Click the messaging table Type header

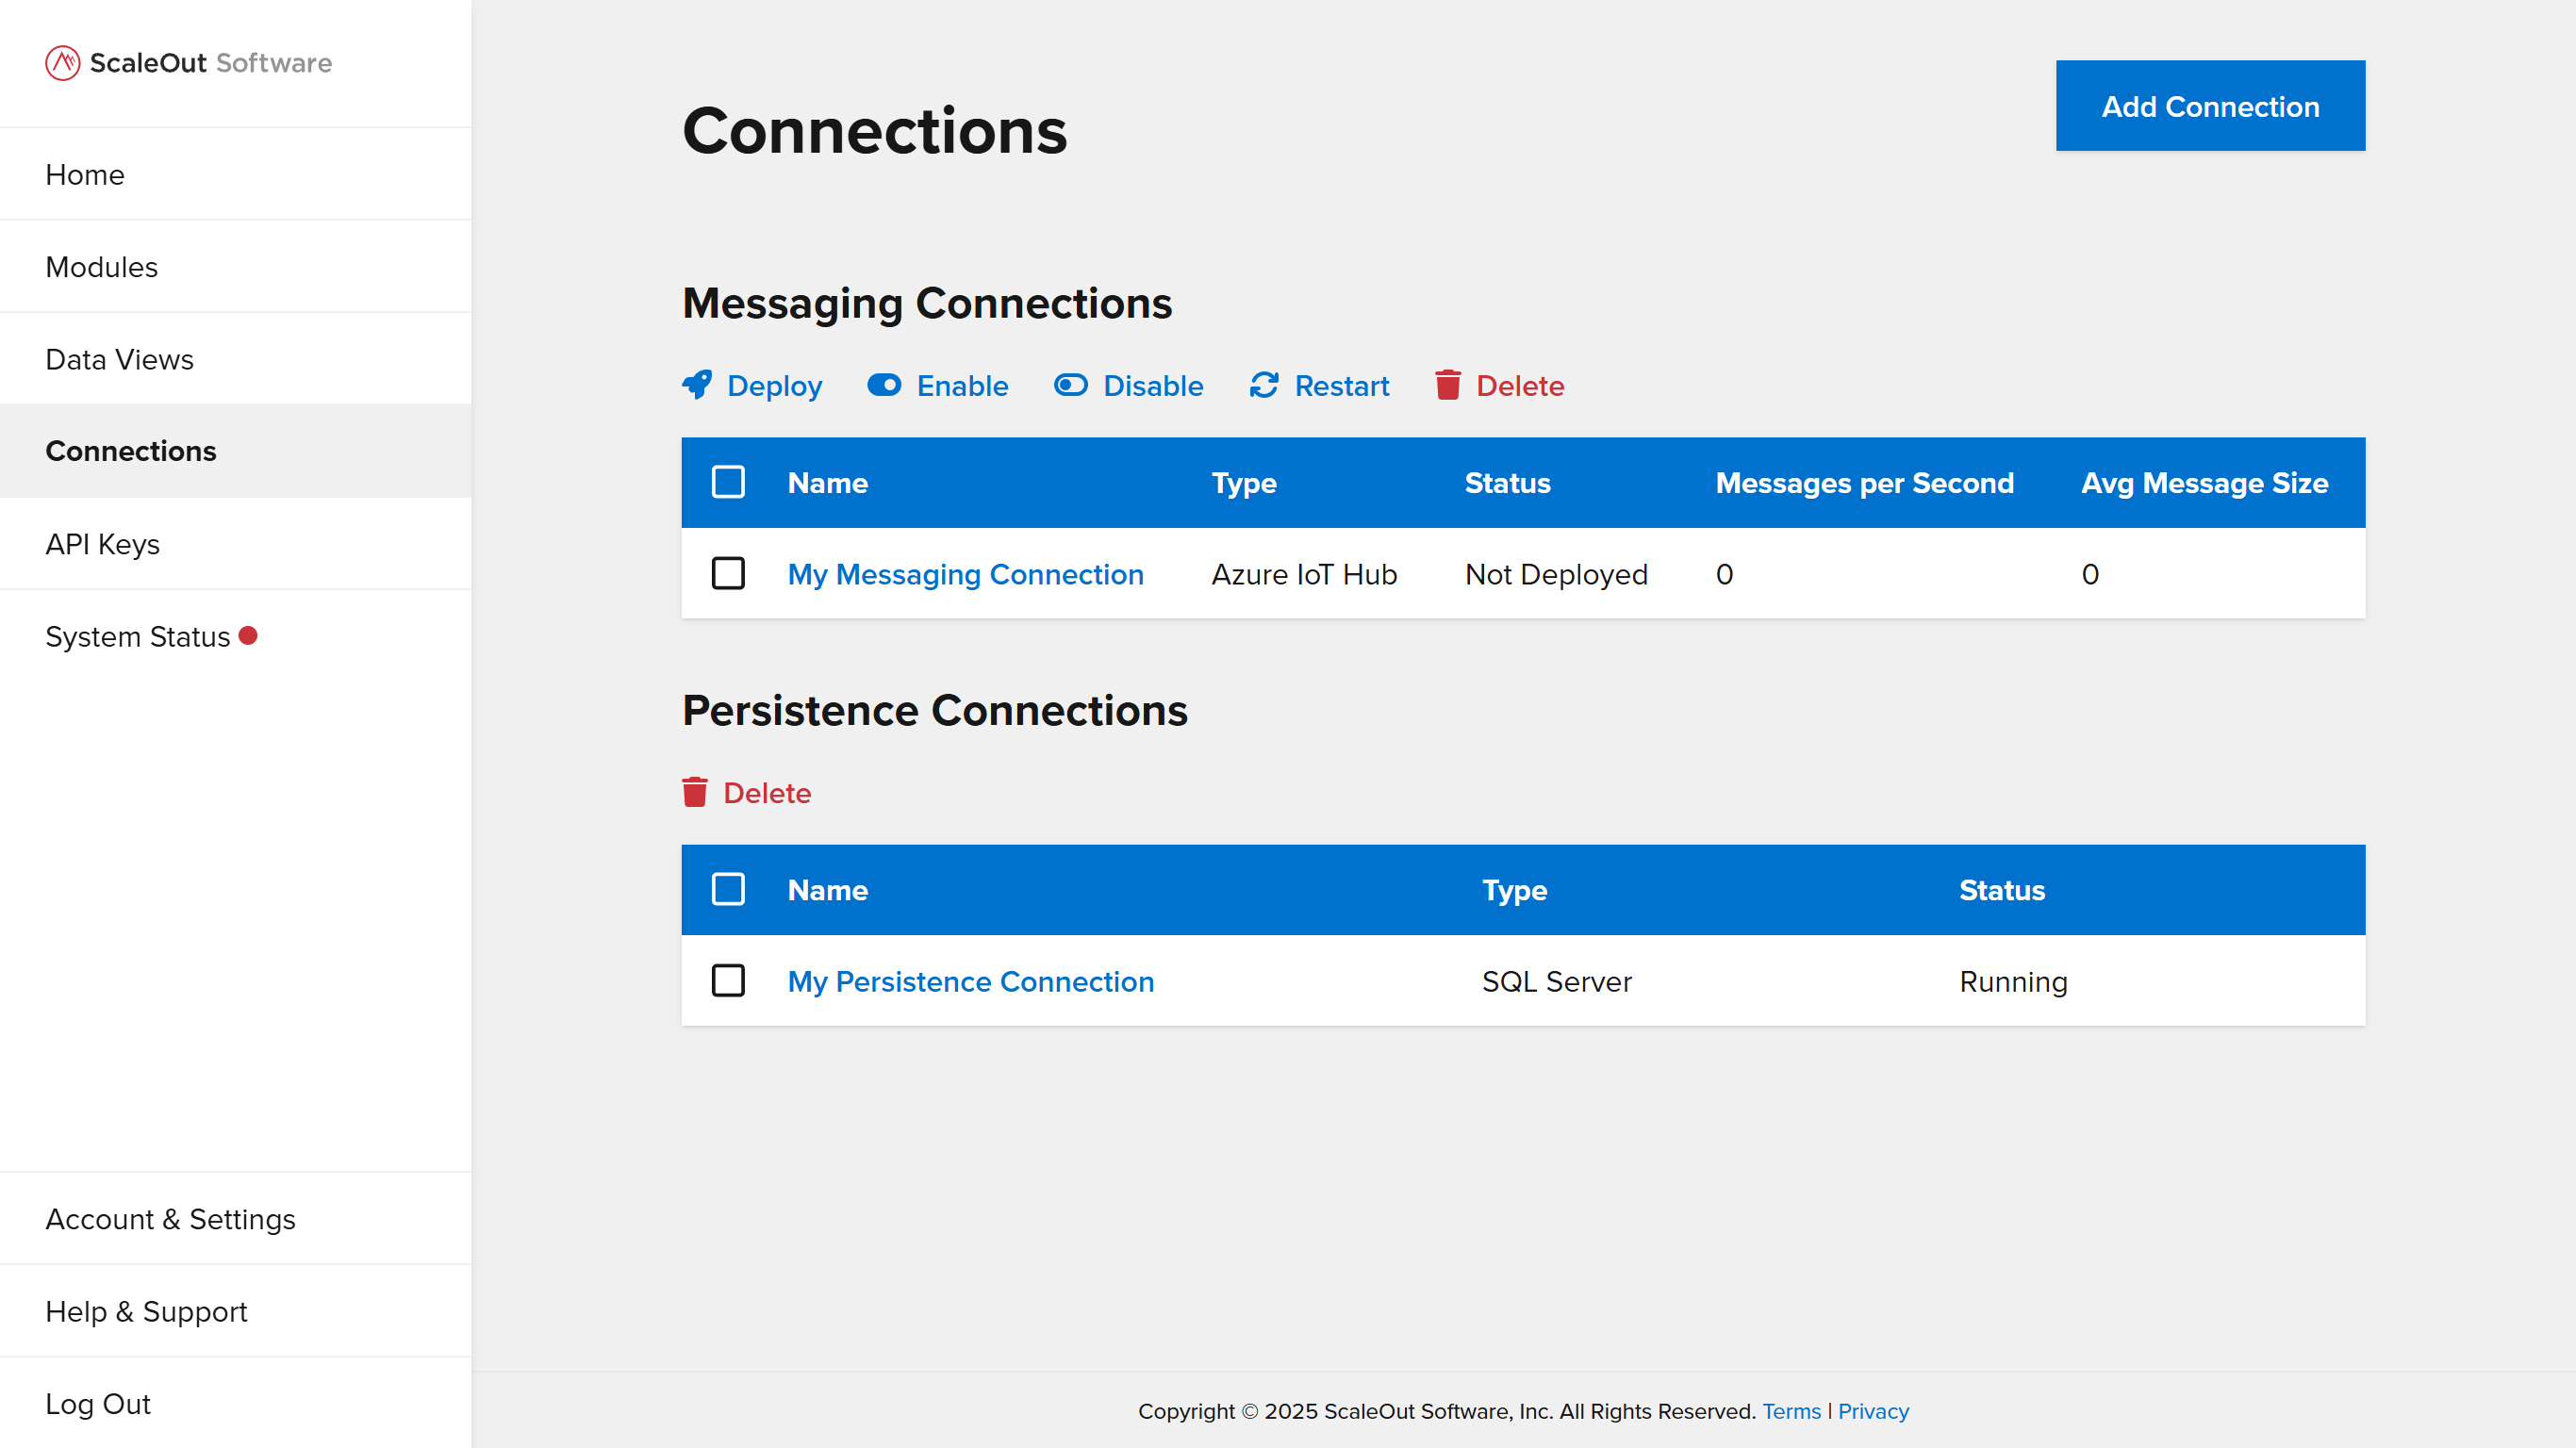pyautogui.click(x=1244, y=483)
